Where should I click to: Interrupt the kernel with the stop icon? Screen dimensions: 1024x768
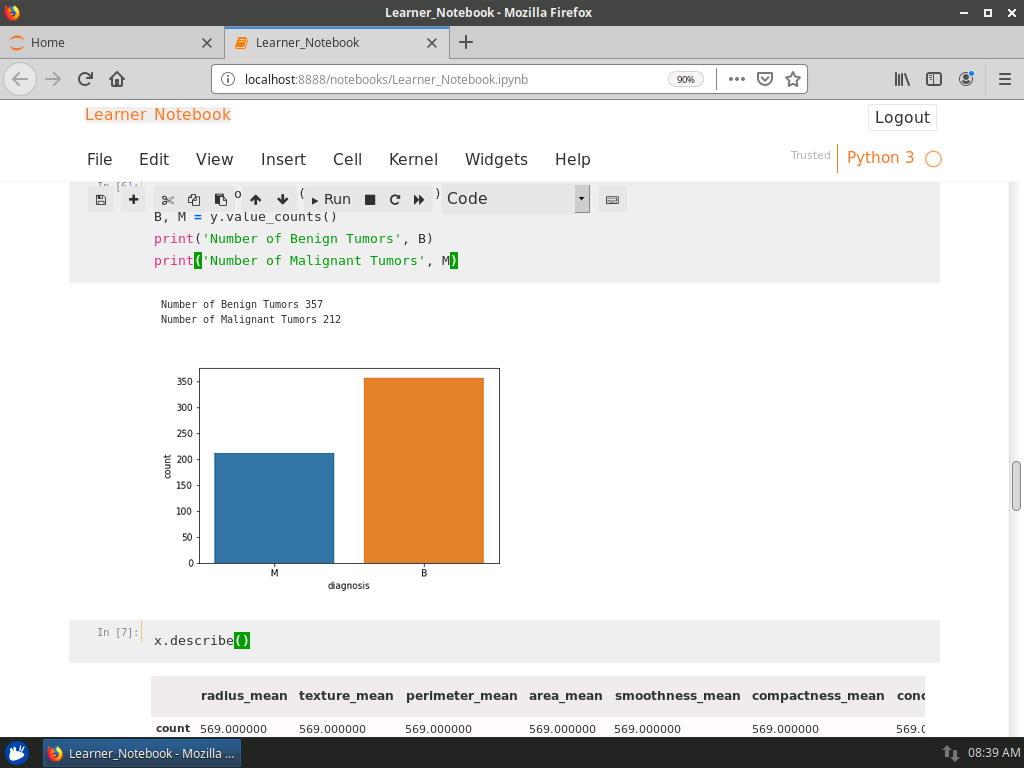370,200
